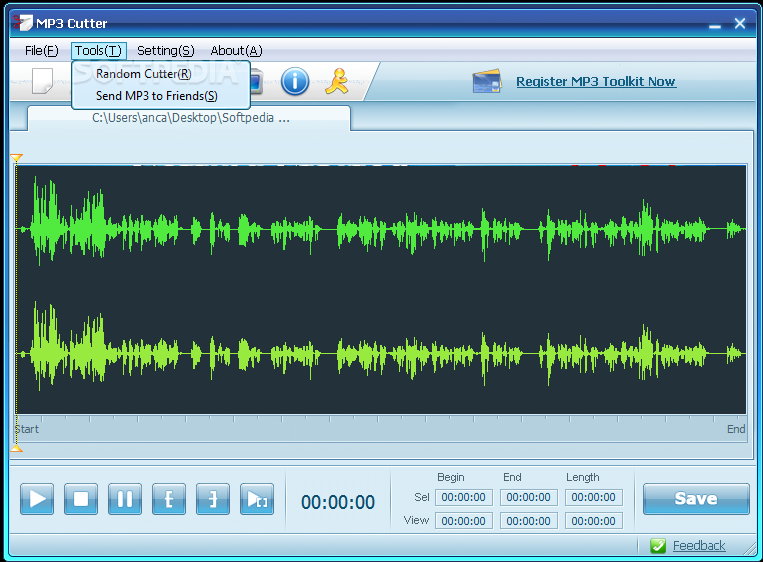Click the green Feedback check icon
The image size is (763, 562).
pos(658,545)
